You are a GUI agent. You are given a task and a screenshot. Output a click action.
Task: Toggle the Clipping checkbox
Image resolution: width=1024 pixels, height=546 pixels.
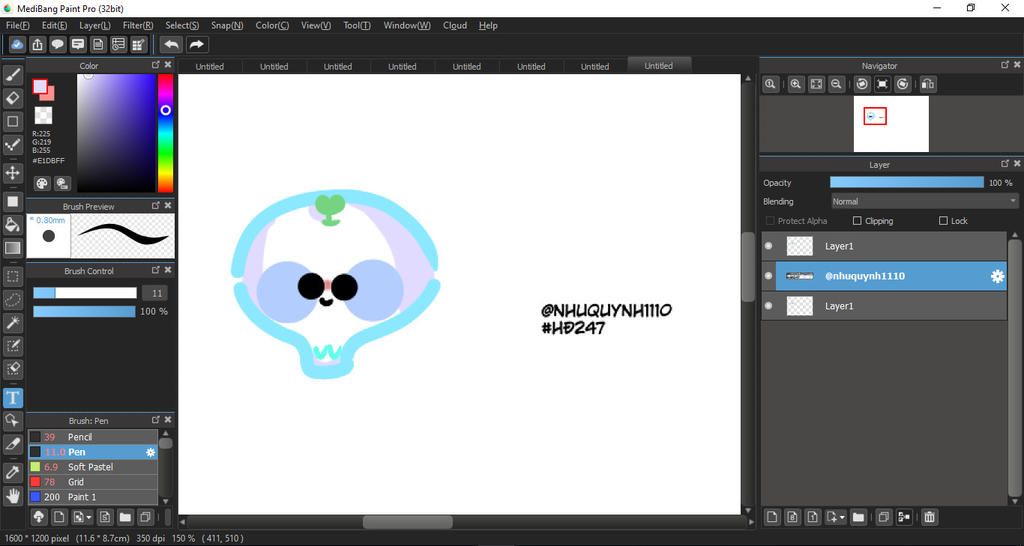pyautogui.click(x=857, y=221)
